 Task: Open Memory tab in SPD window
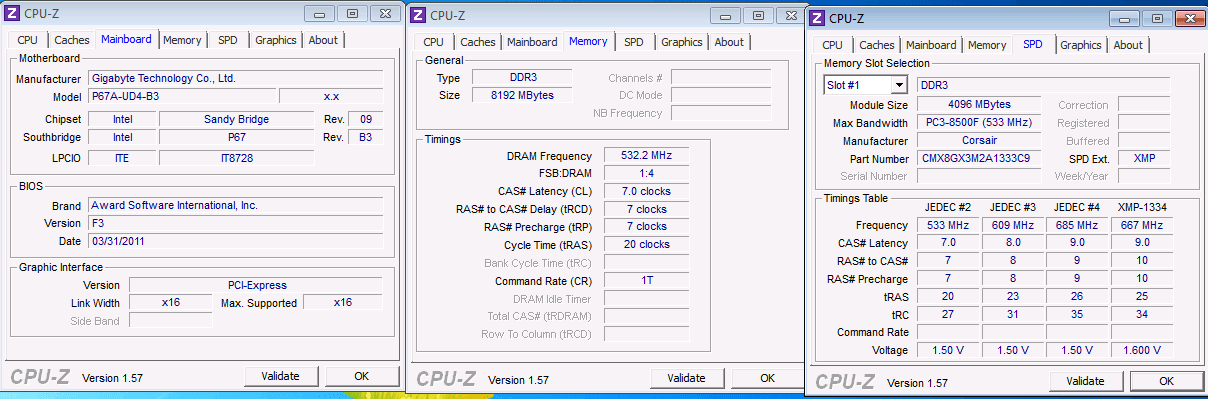(x=987, y=45)
